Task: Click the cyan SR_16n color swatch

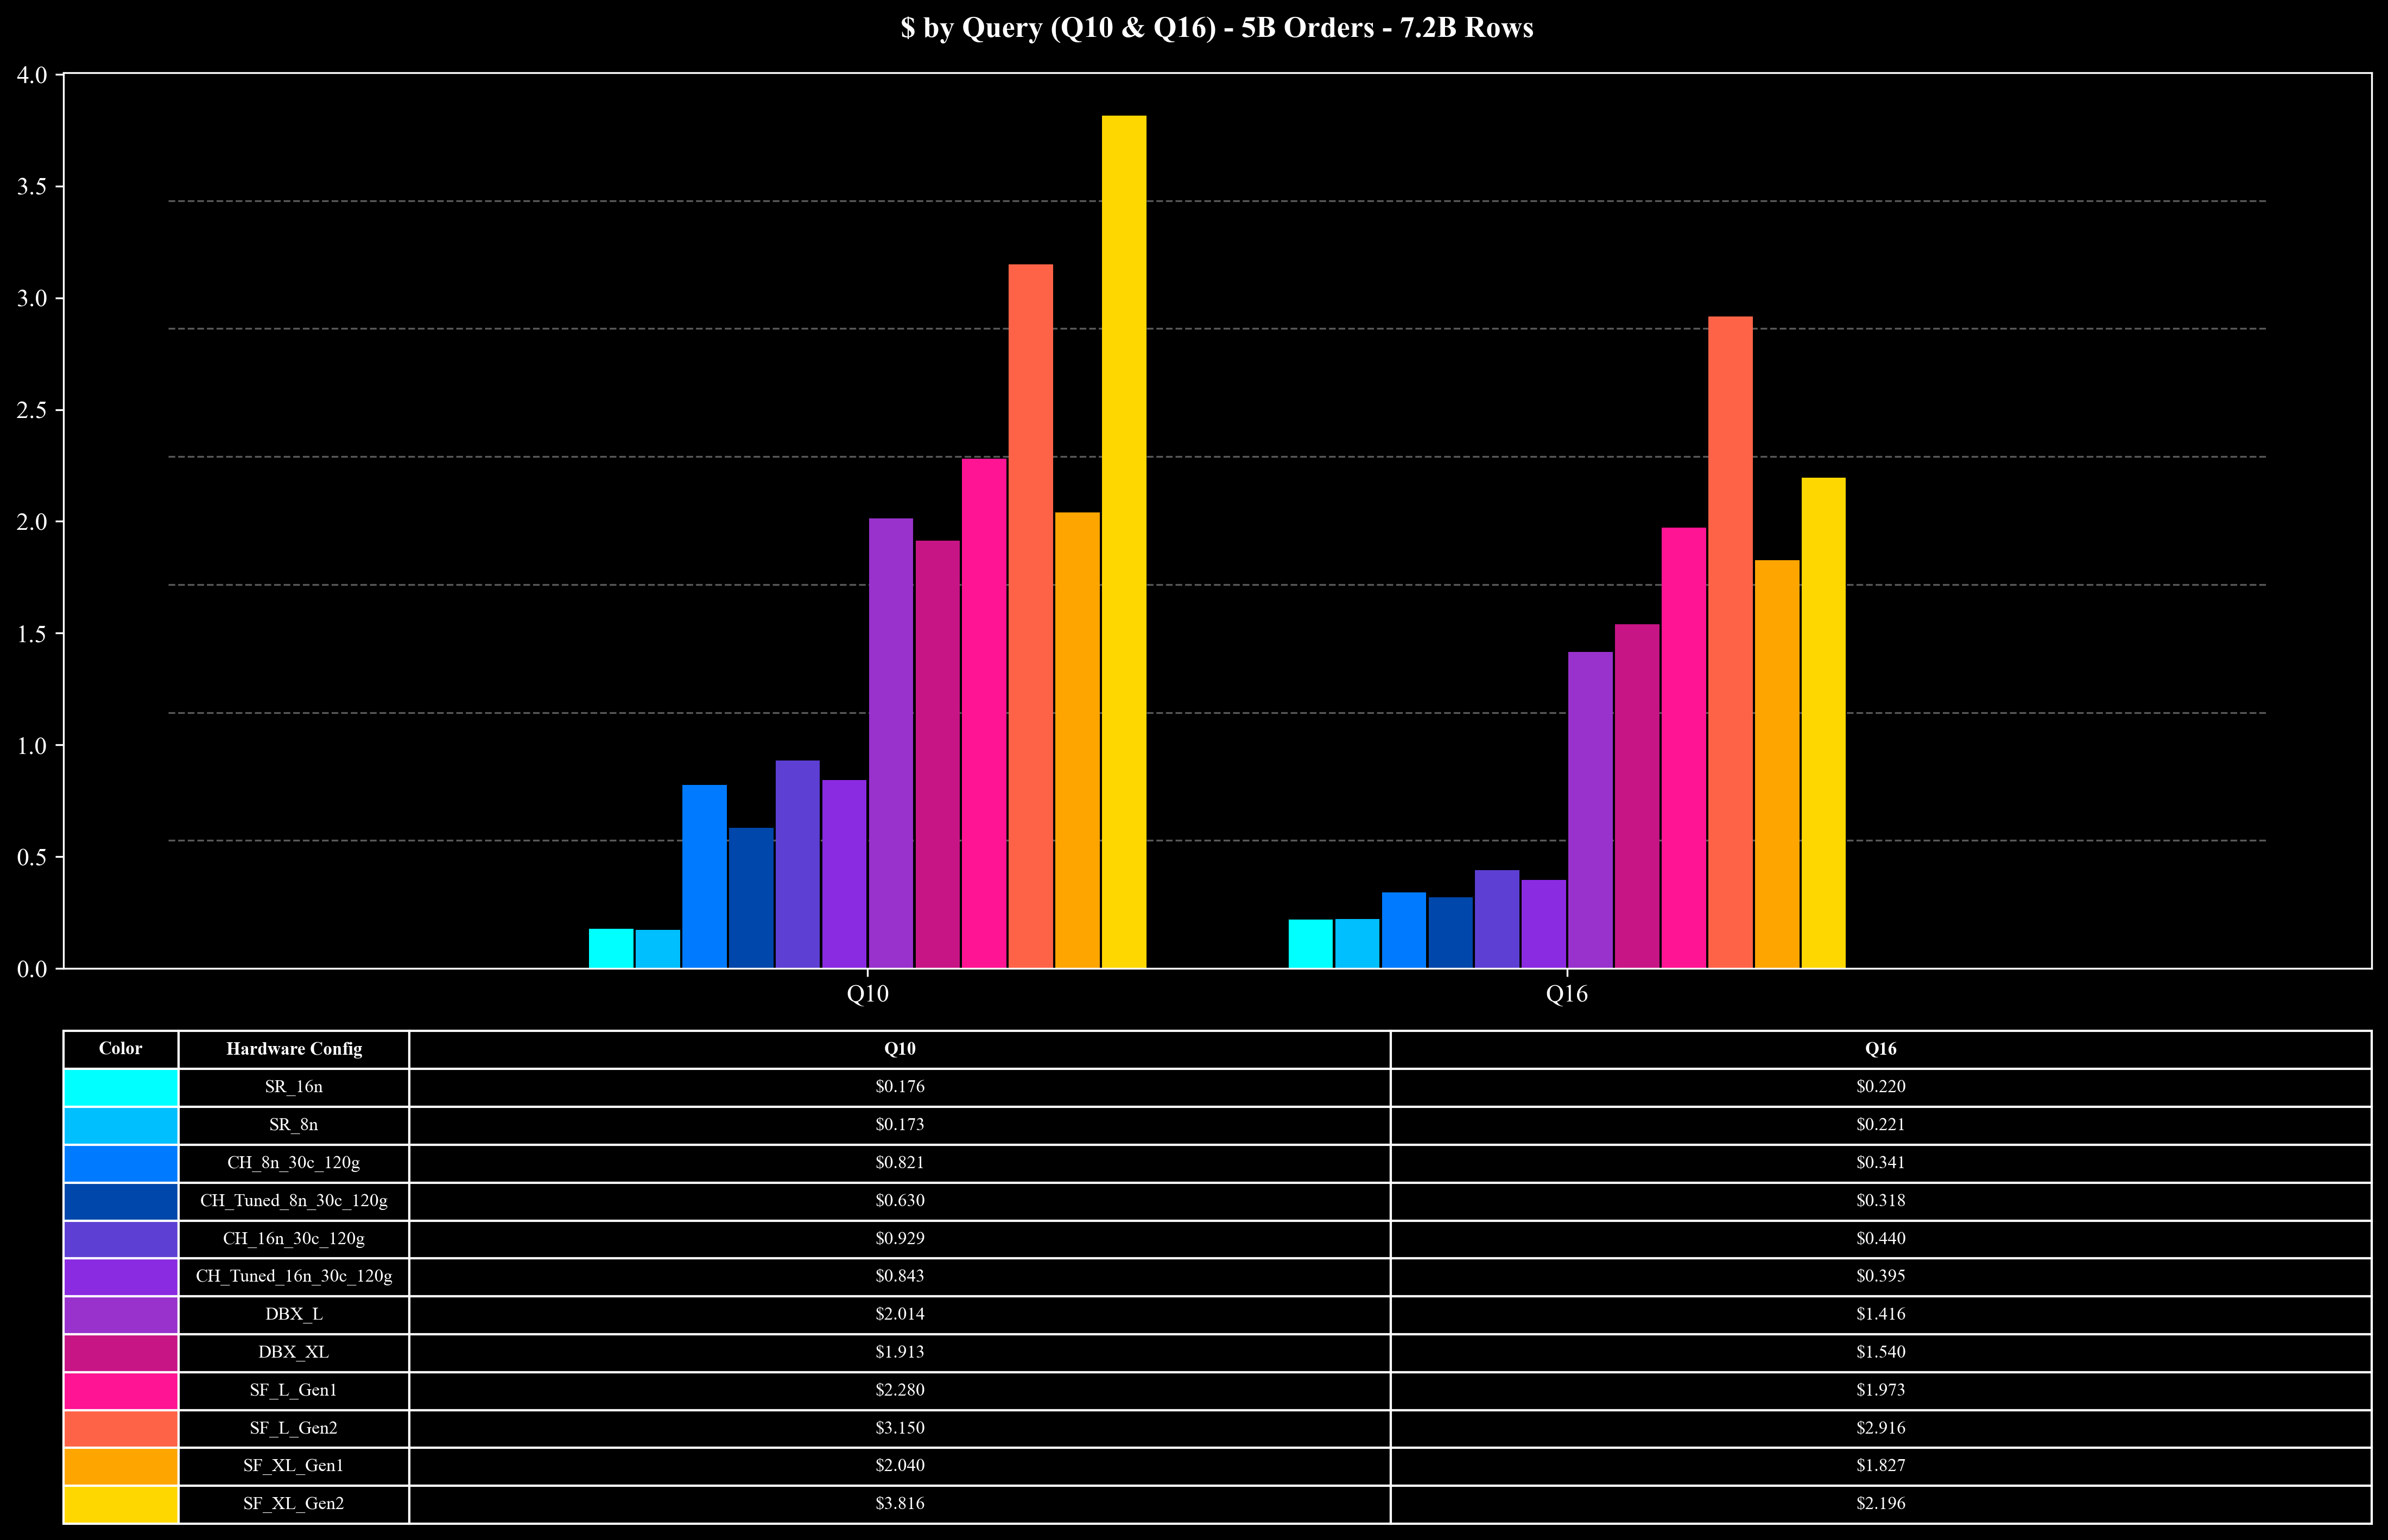Action: click(x=121, y=1087)
